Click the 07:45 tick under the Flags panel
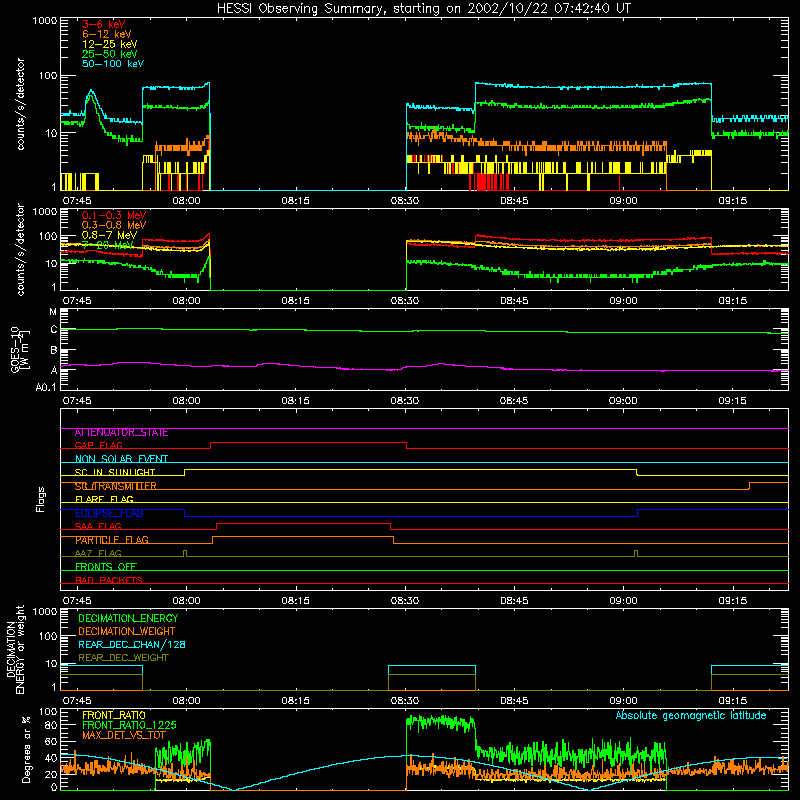This screenshot has width=800, height=800. coord(77,601)
